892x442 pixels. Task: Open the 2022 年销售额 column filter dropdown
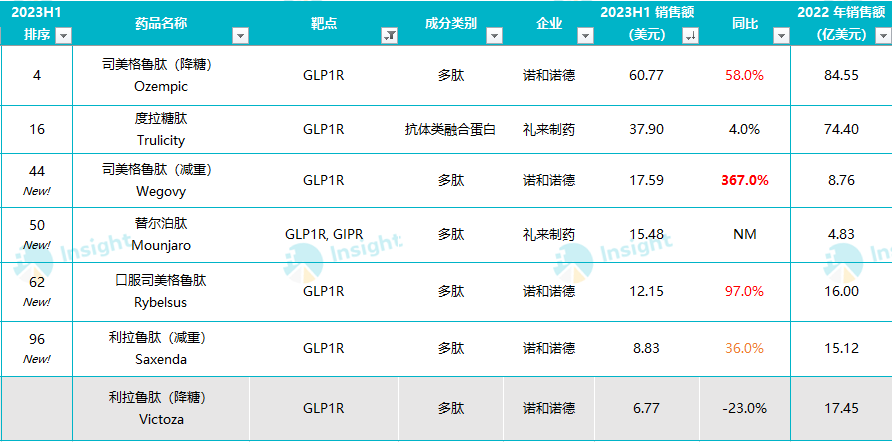click(x=881, y=36)
